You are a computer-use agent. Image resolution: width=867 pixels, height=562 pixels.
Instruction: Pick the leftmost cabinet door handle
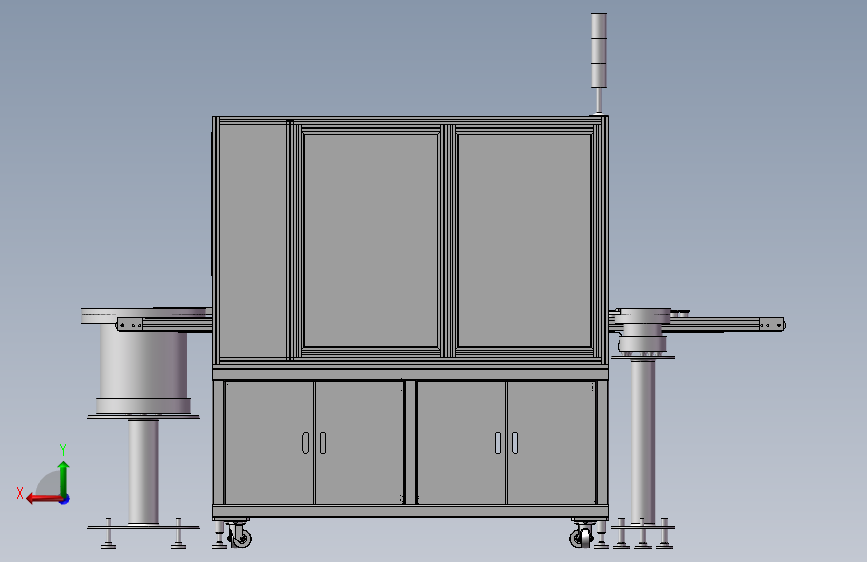pyautogui.click(x=305, y=443)
